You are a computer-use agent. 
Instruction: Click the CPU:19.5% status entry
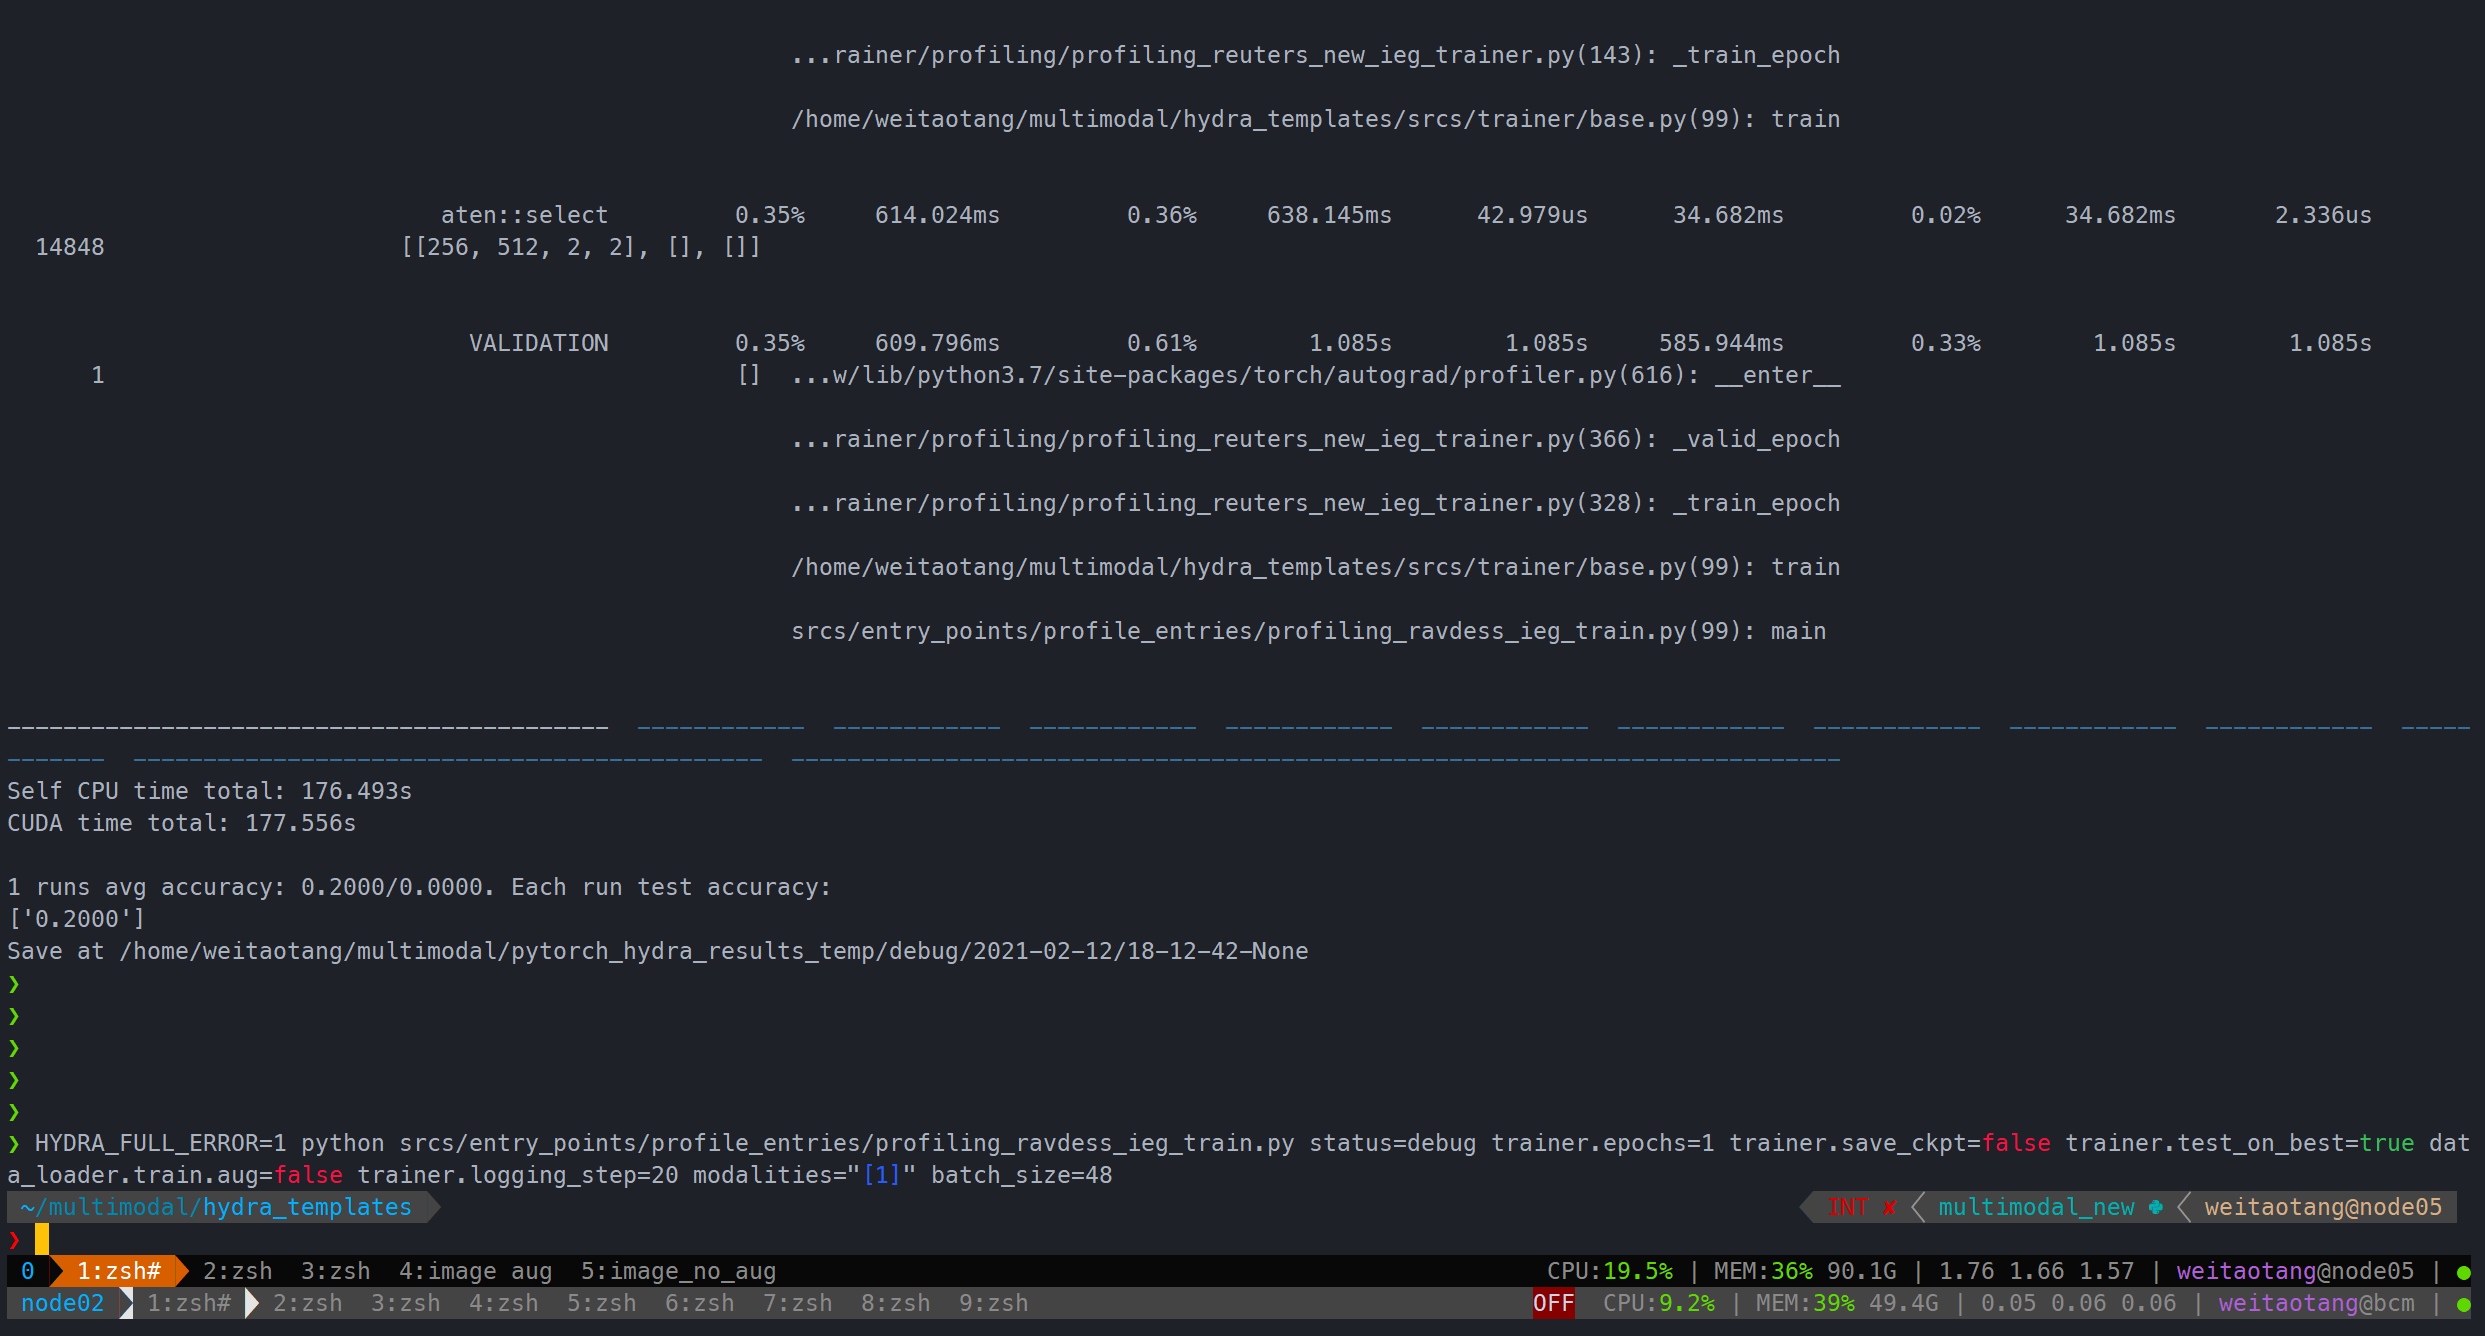point(1610,1271)
